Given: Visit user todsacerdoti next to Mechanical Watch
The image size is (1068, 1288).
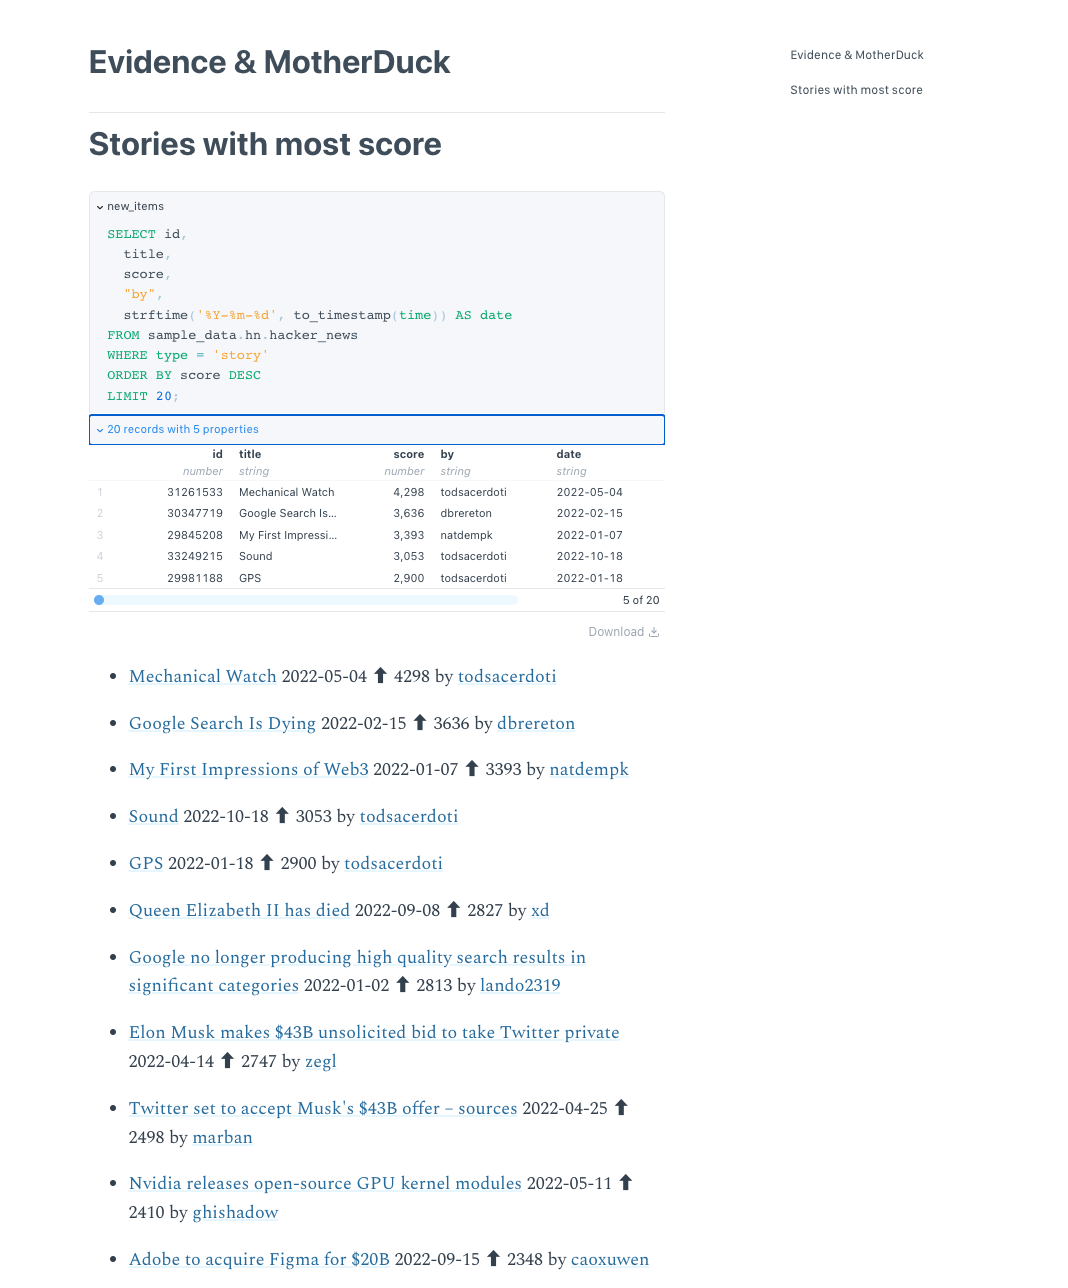Looking at the screenshot, I should tap(507, 676).
